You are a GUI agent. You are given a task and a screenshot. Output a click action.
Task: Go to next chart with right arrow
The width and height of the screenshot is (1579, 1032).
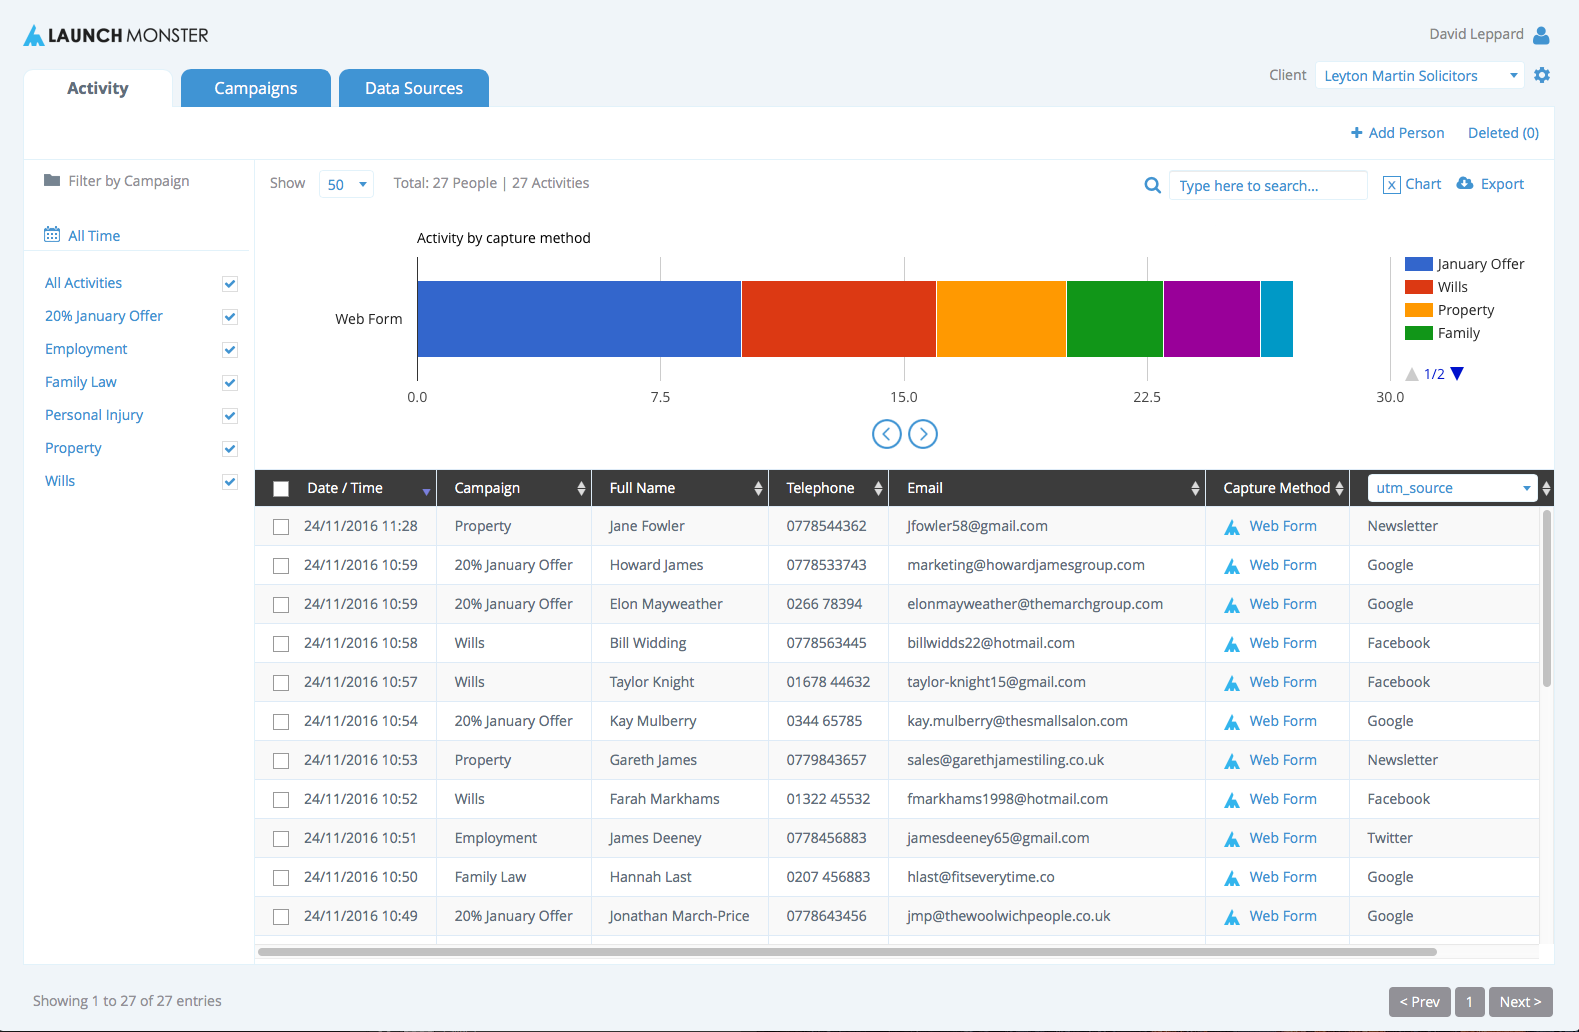(923, 434)
